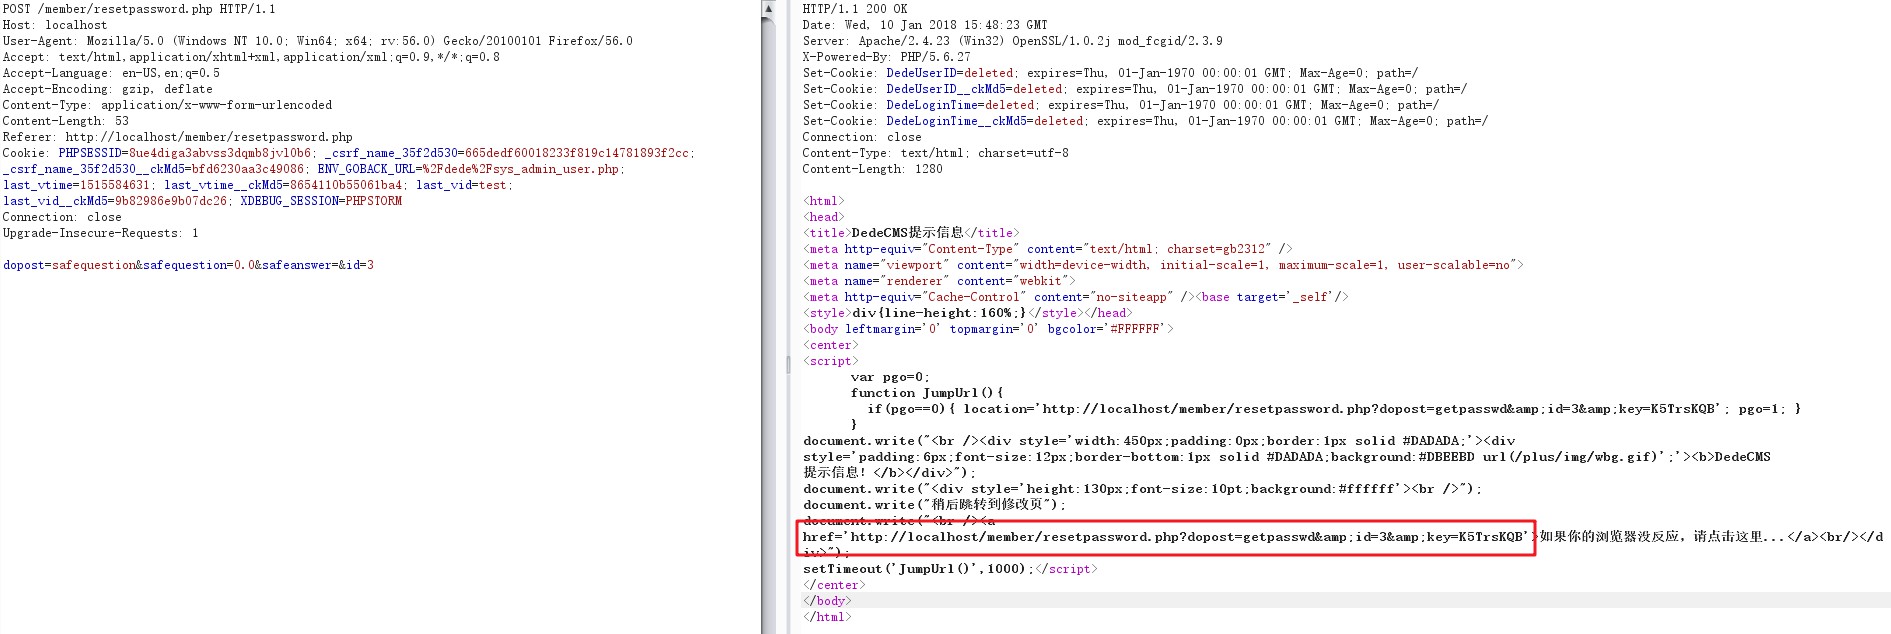Click the if(pgo==0) location redirect line
Image resolution: width=1891 pixels, height=634 pixels.
pos(1334,409)
